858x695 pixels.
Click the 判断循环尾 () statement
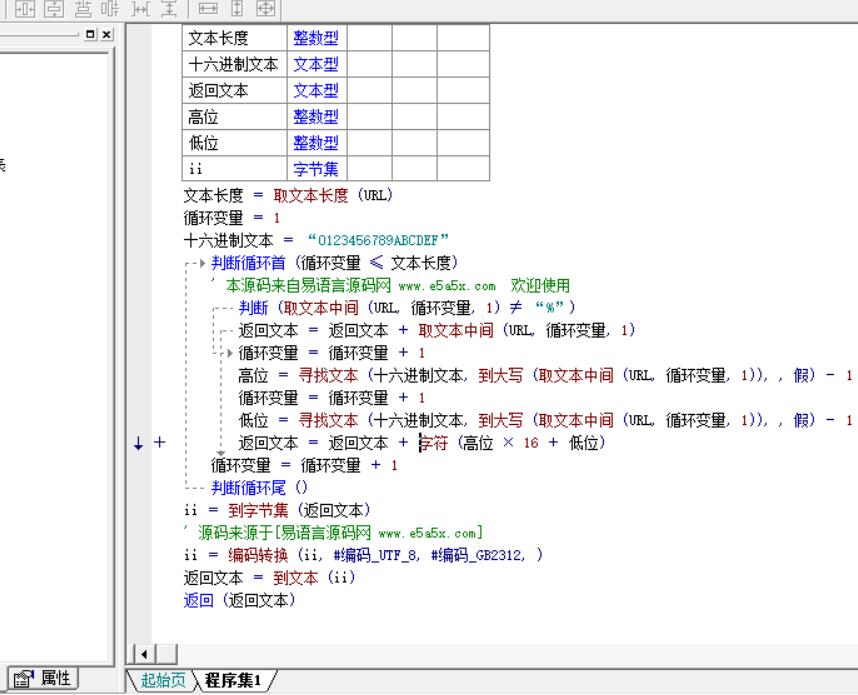click(x=260, y=487)
